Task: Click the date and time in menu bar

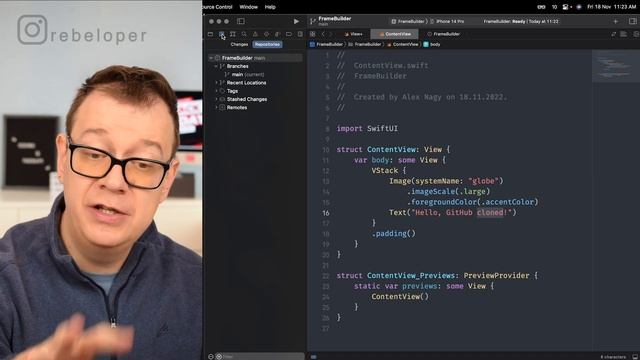Action: (611, 7)
